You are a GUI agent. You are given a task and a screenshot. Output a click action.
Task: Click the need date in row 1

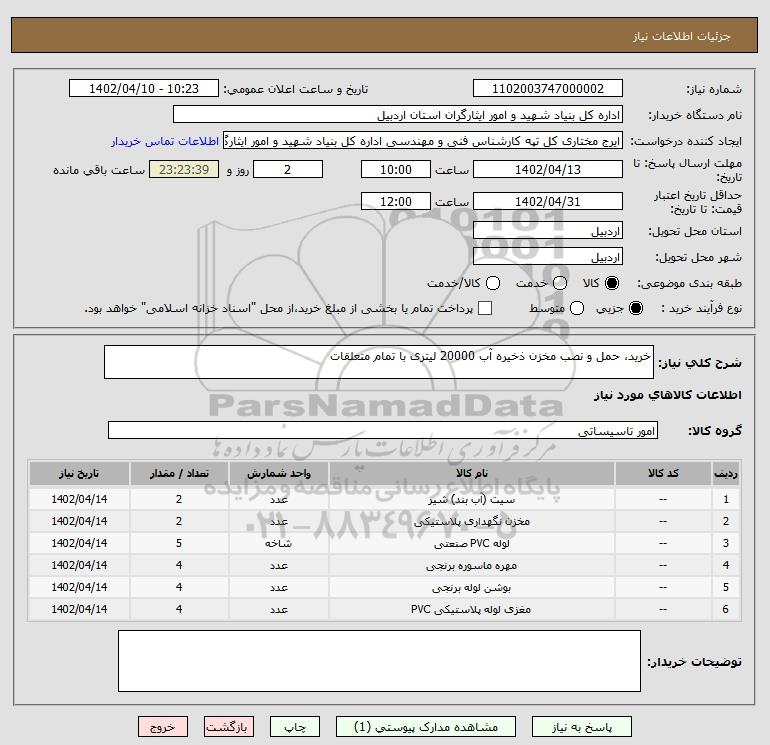click(x=79, y=499)
